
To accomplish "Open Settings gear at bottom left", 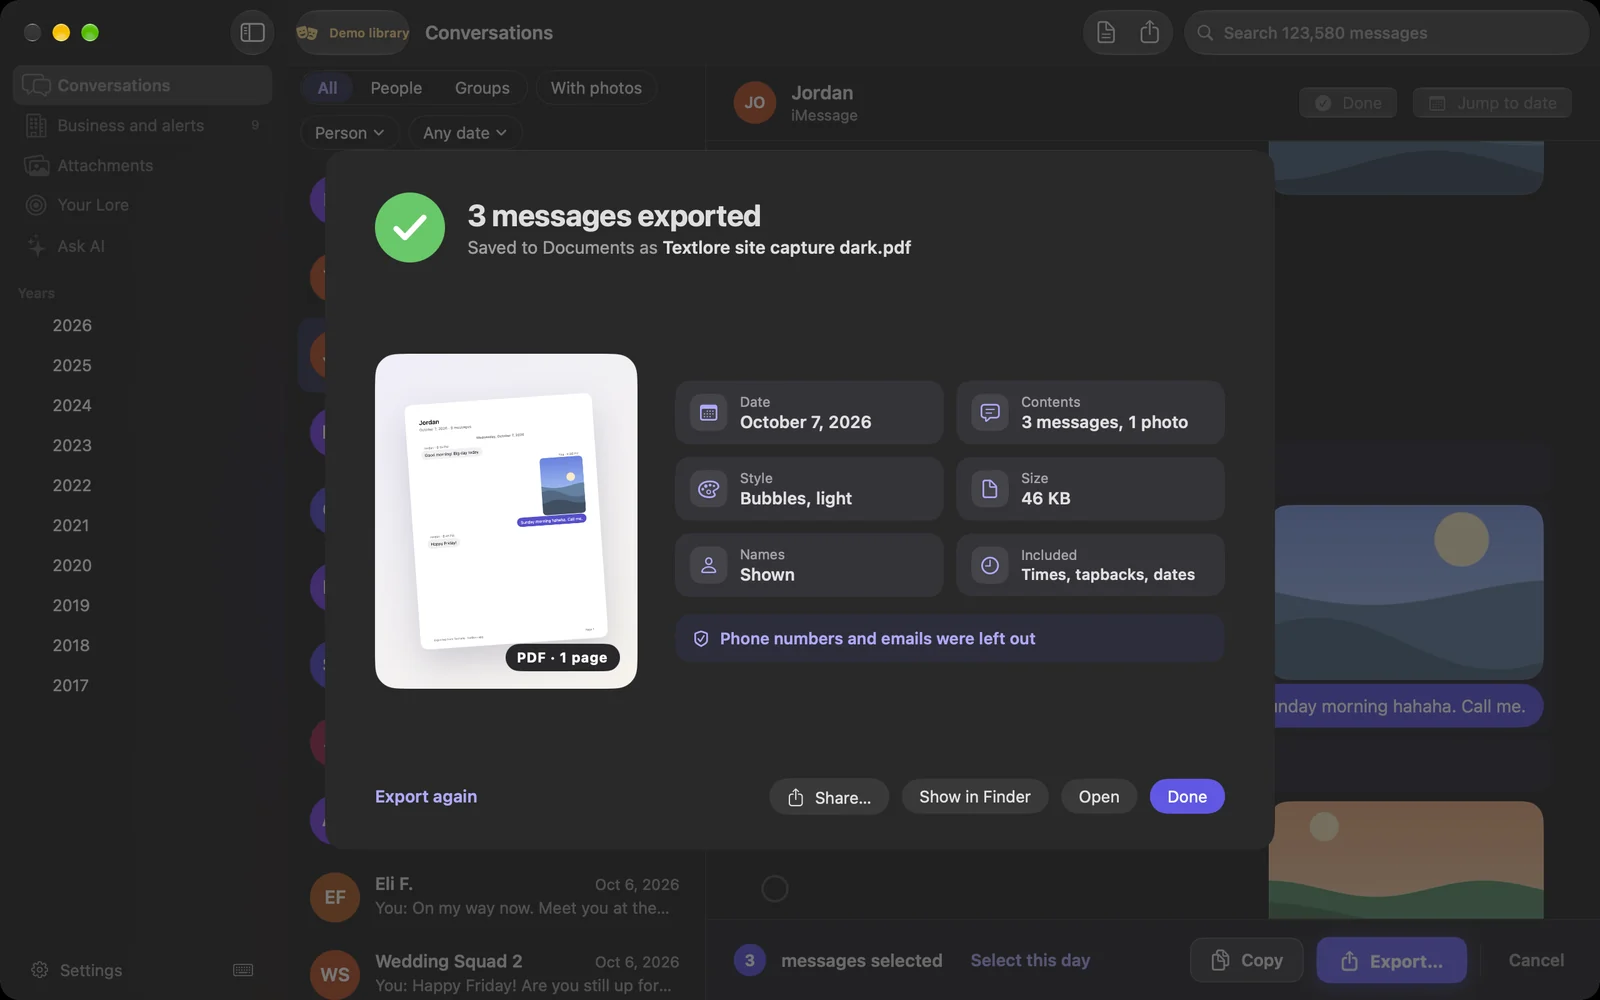I will [40, 970].
